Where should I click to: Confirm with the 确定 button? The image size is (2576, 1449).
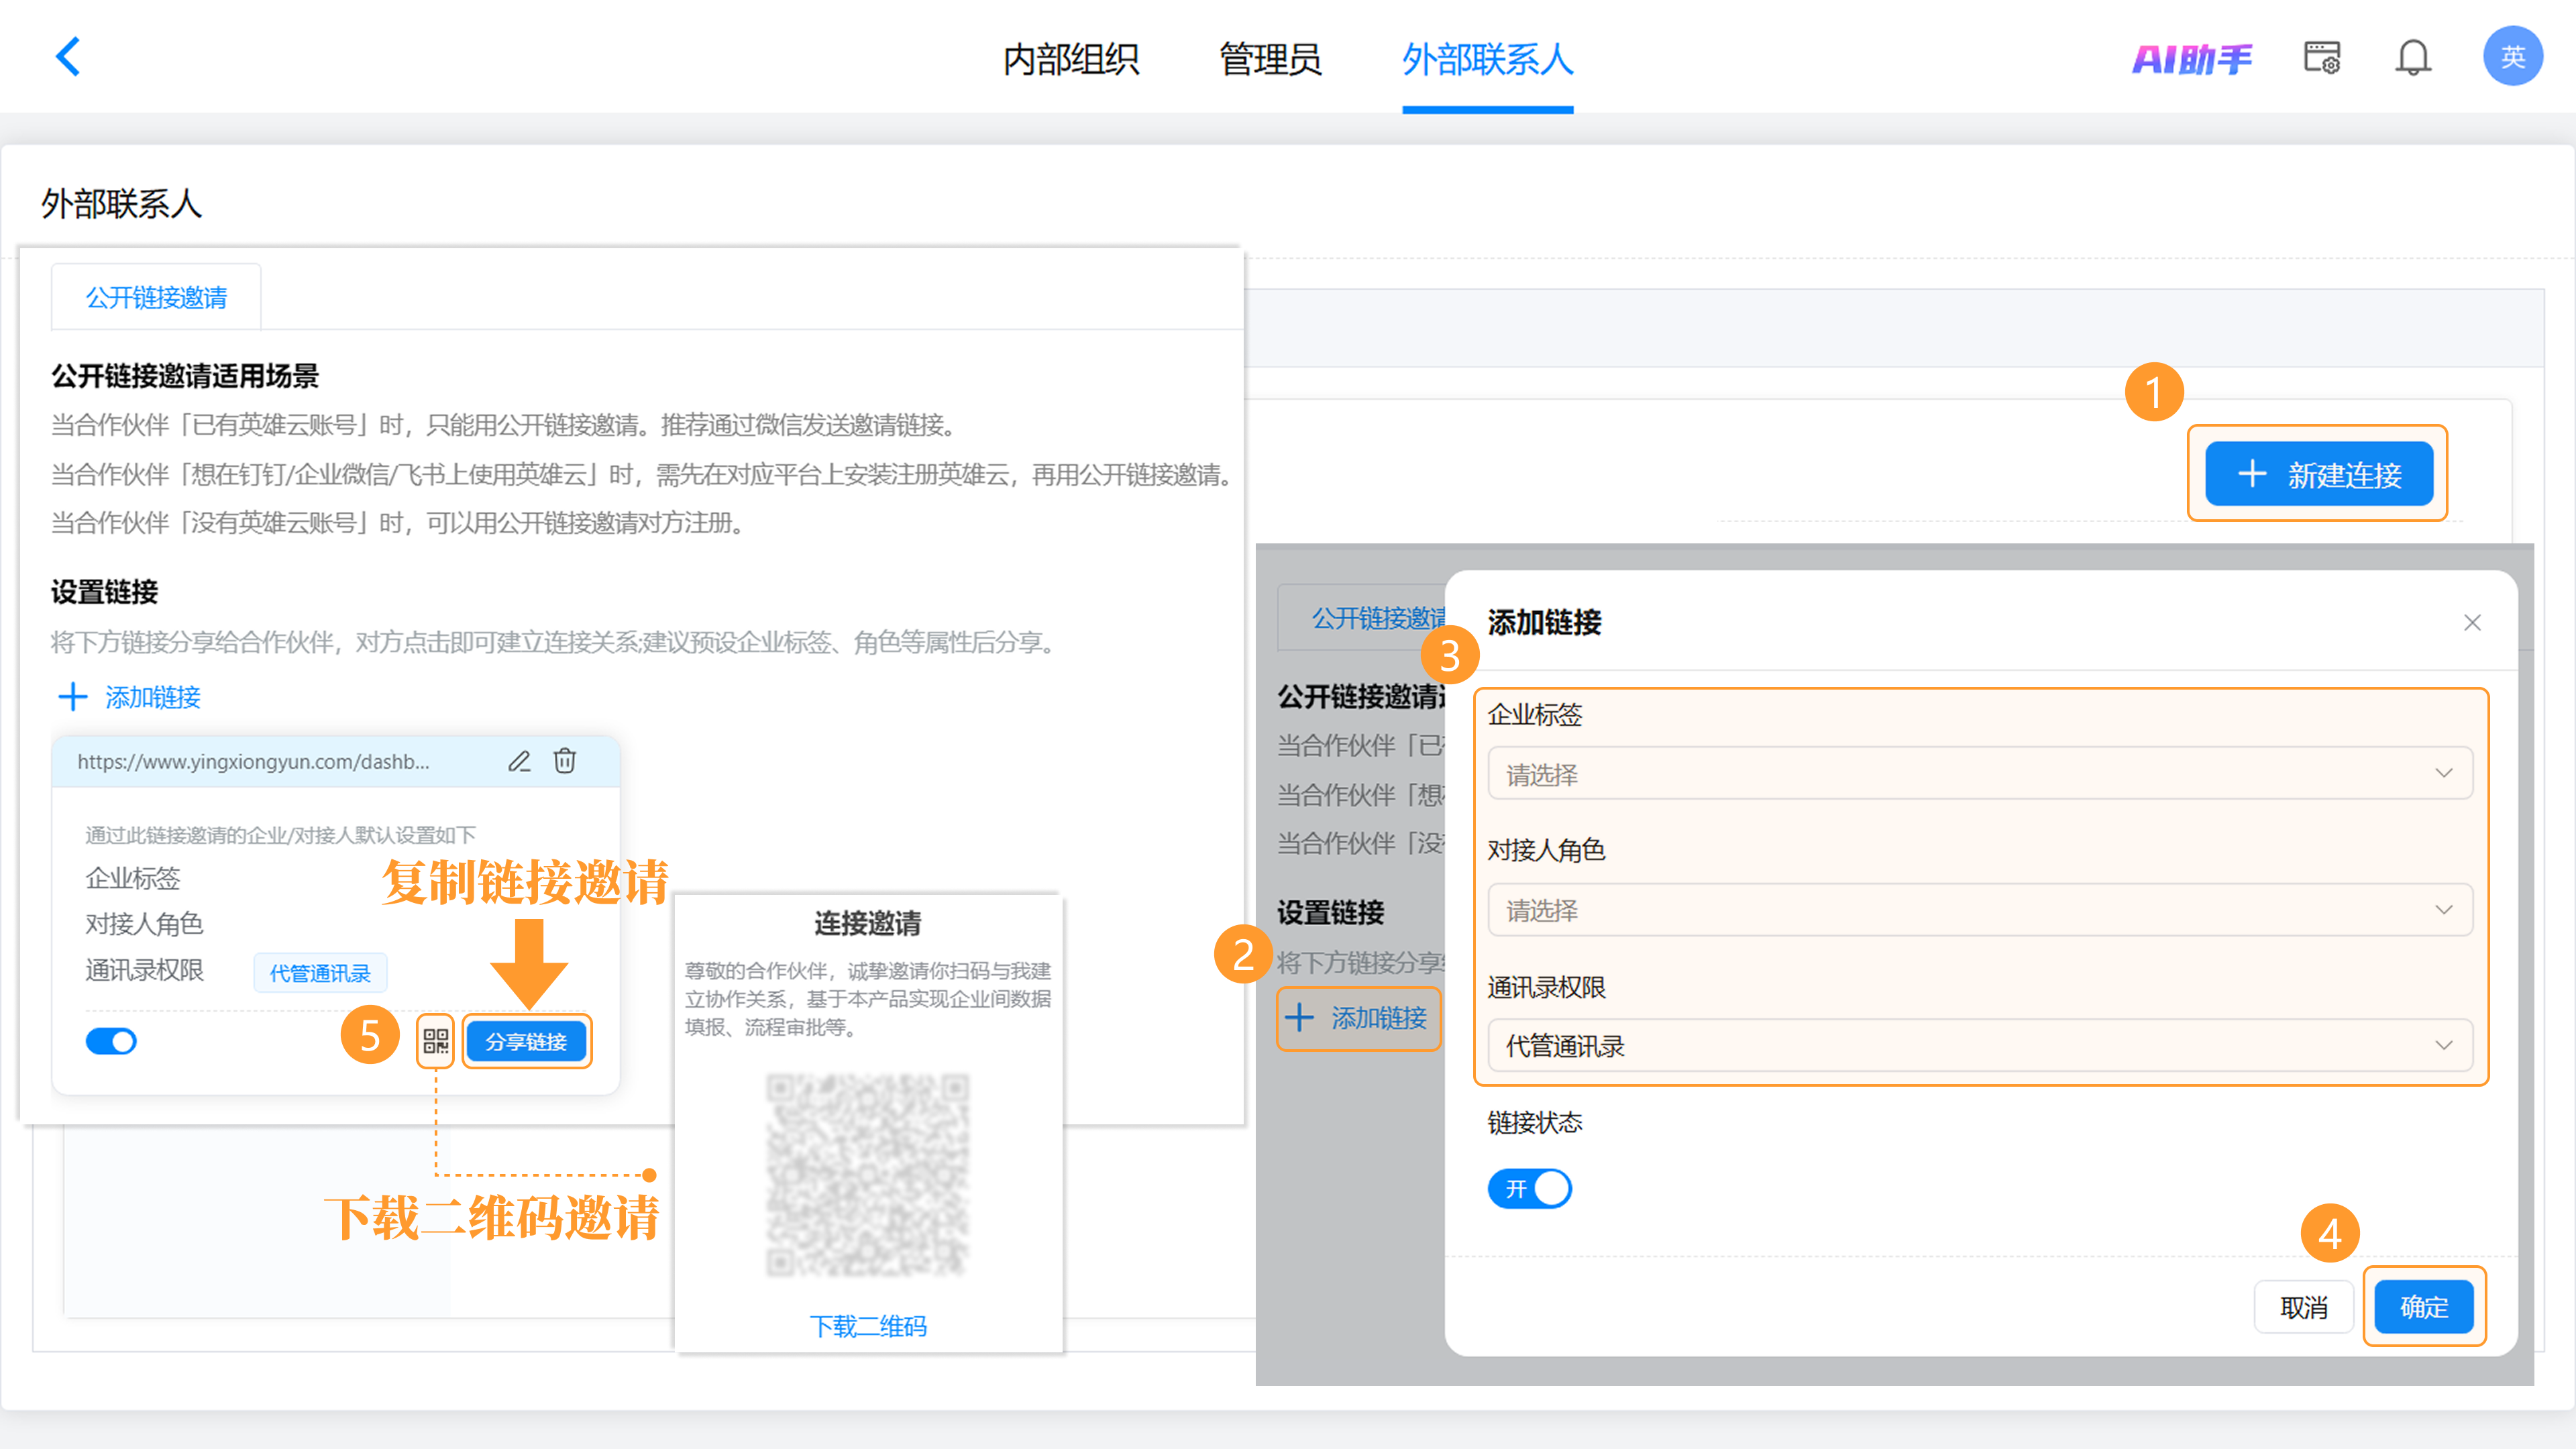pos(2424,1306)
